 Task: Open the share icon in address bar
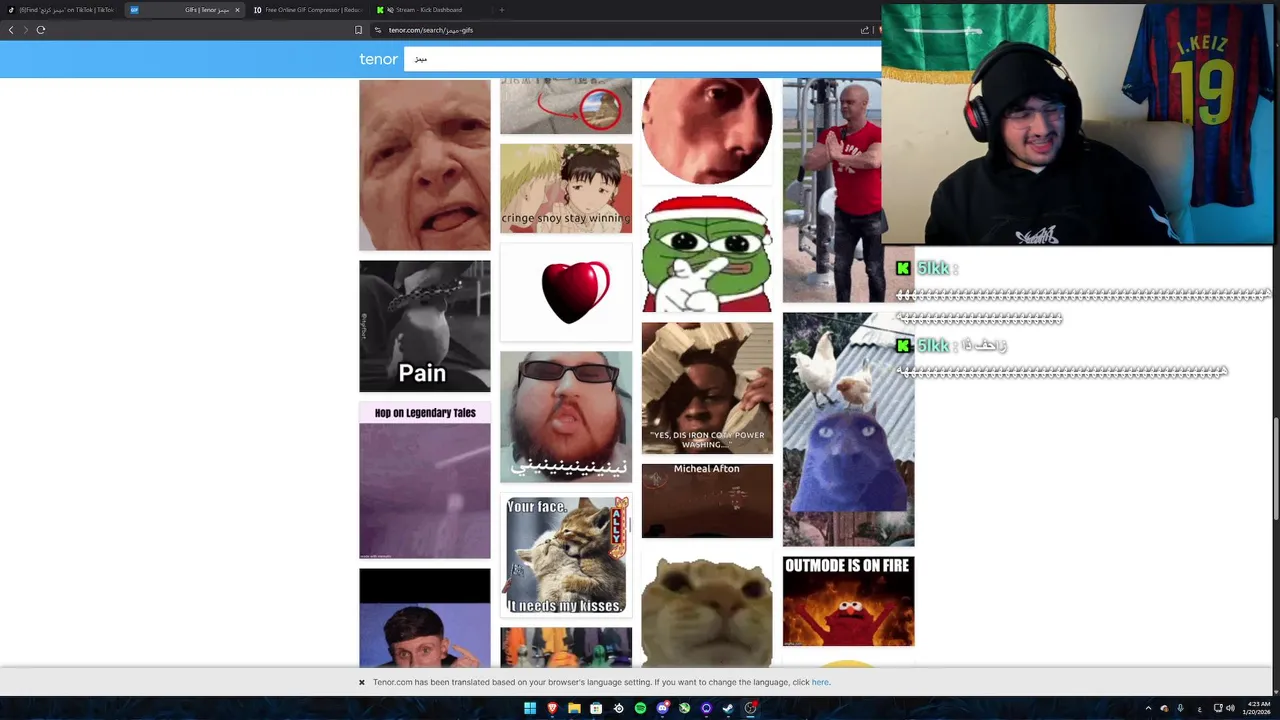[x=865, y=30]
